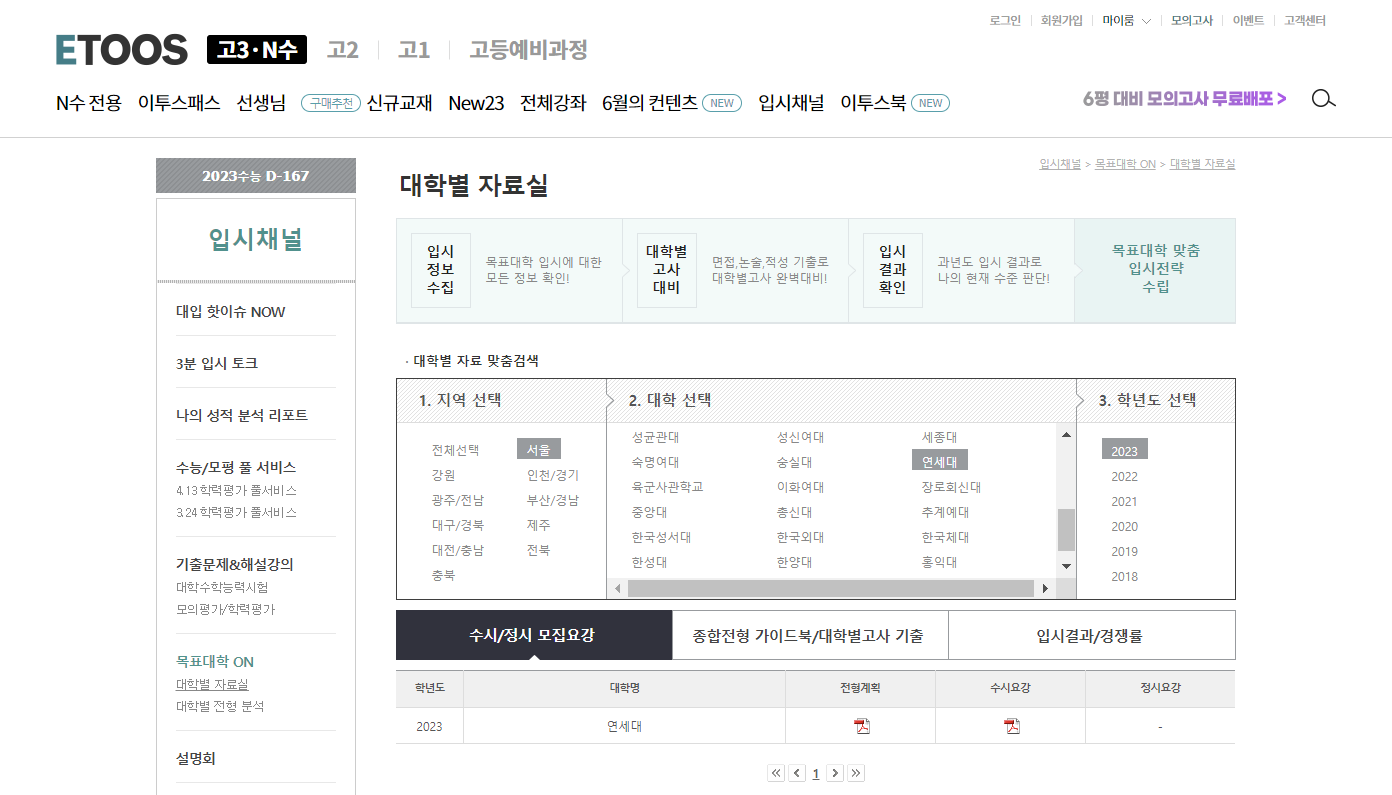Open the 선생님 menu
The height and width of the screenshot is (795, 1392).
[261, 103]
